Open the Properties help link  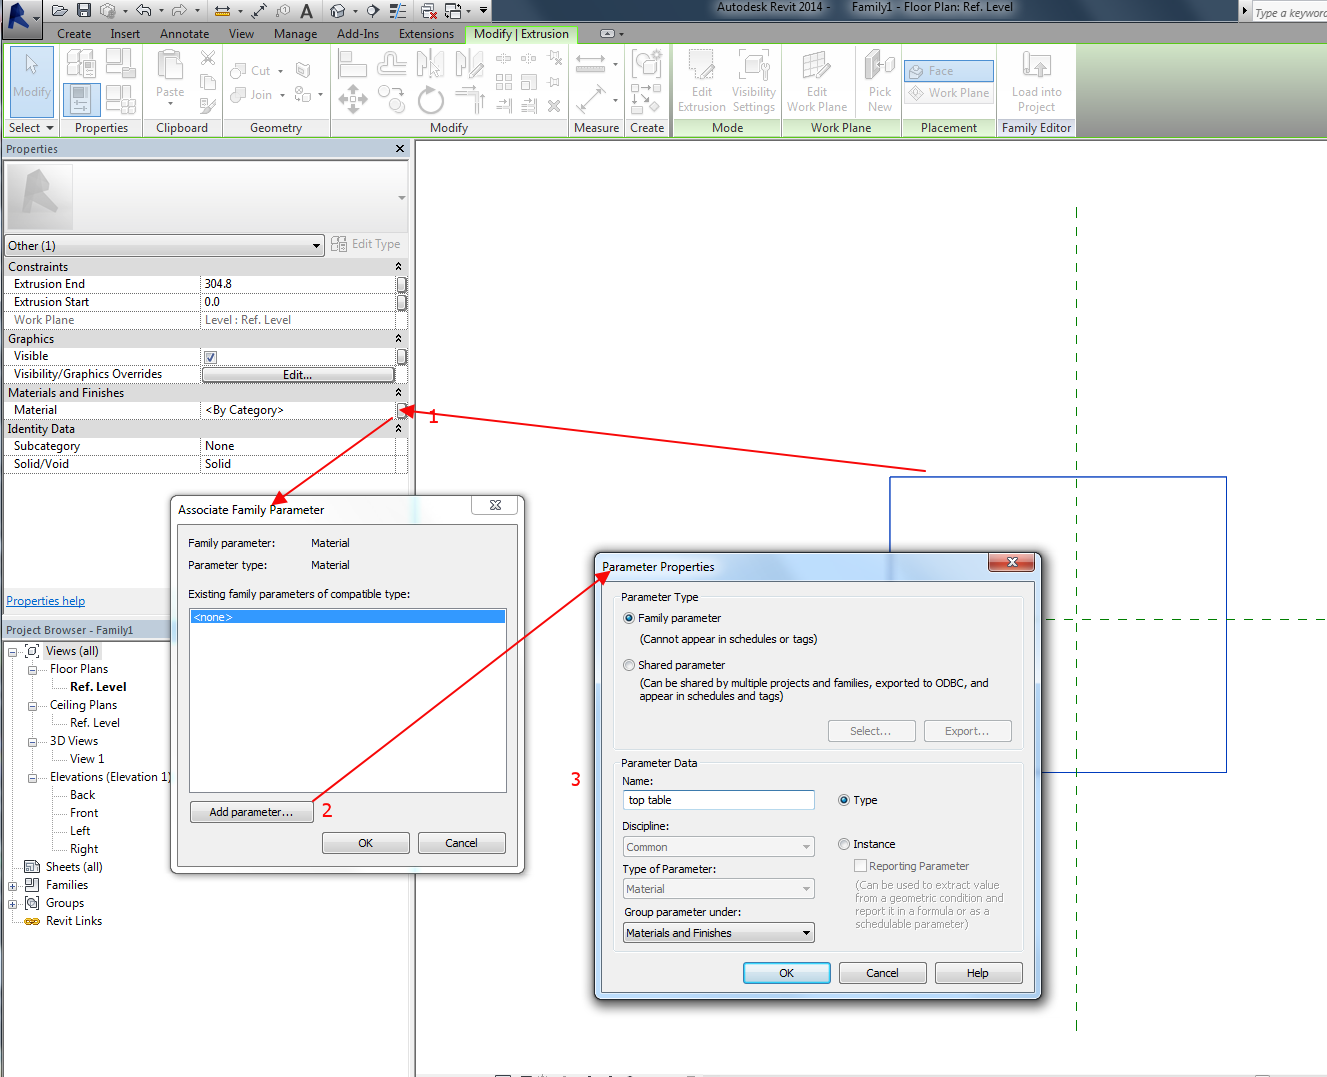pos(46,601)
